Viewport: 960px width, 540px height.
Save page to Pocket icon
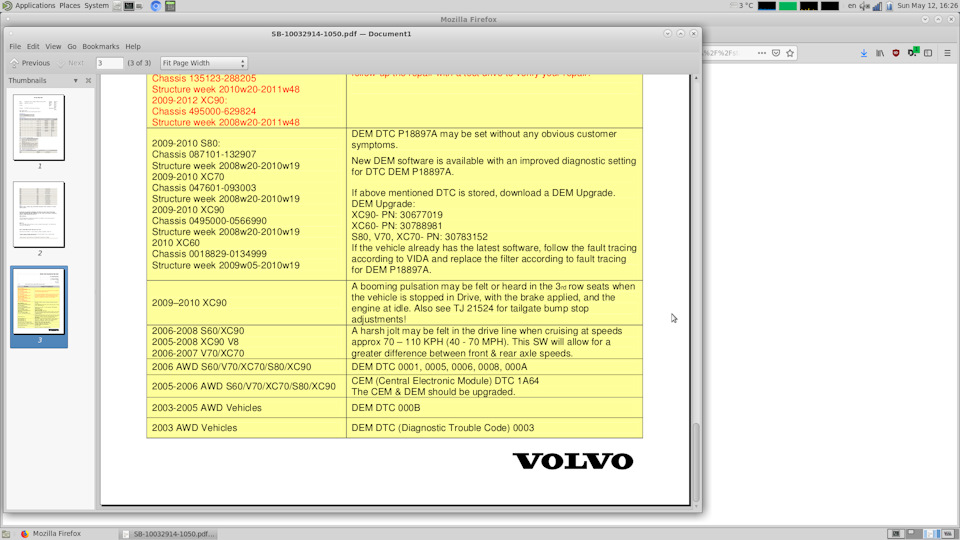tap(776, 53)
